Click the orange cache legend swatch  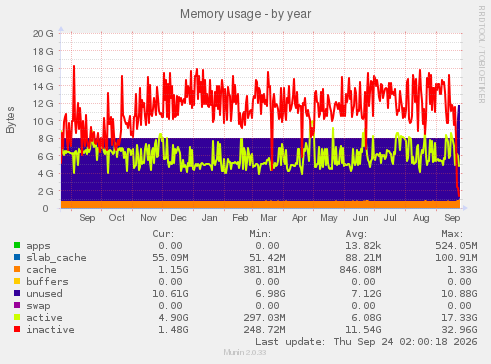pos(17,269)
